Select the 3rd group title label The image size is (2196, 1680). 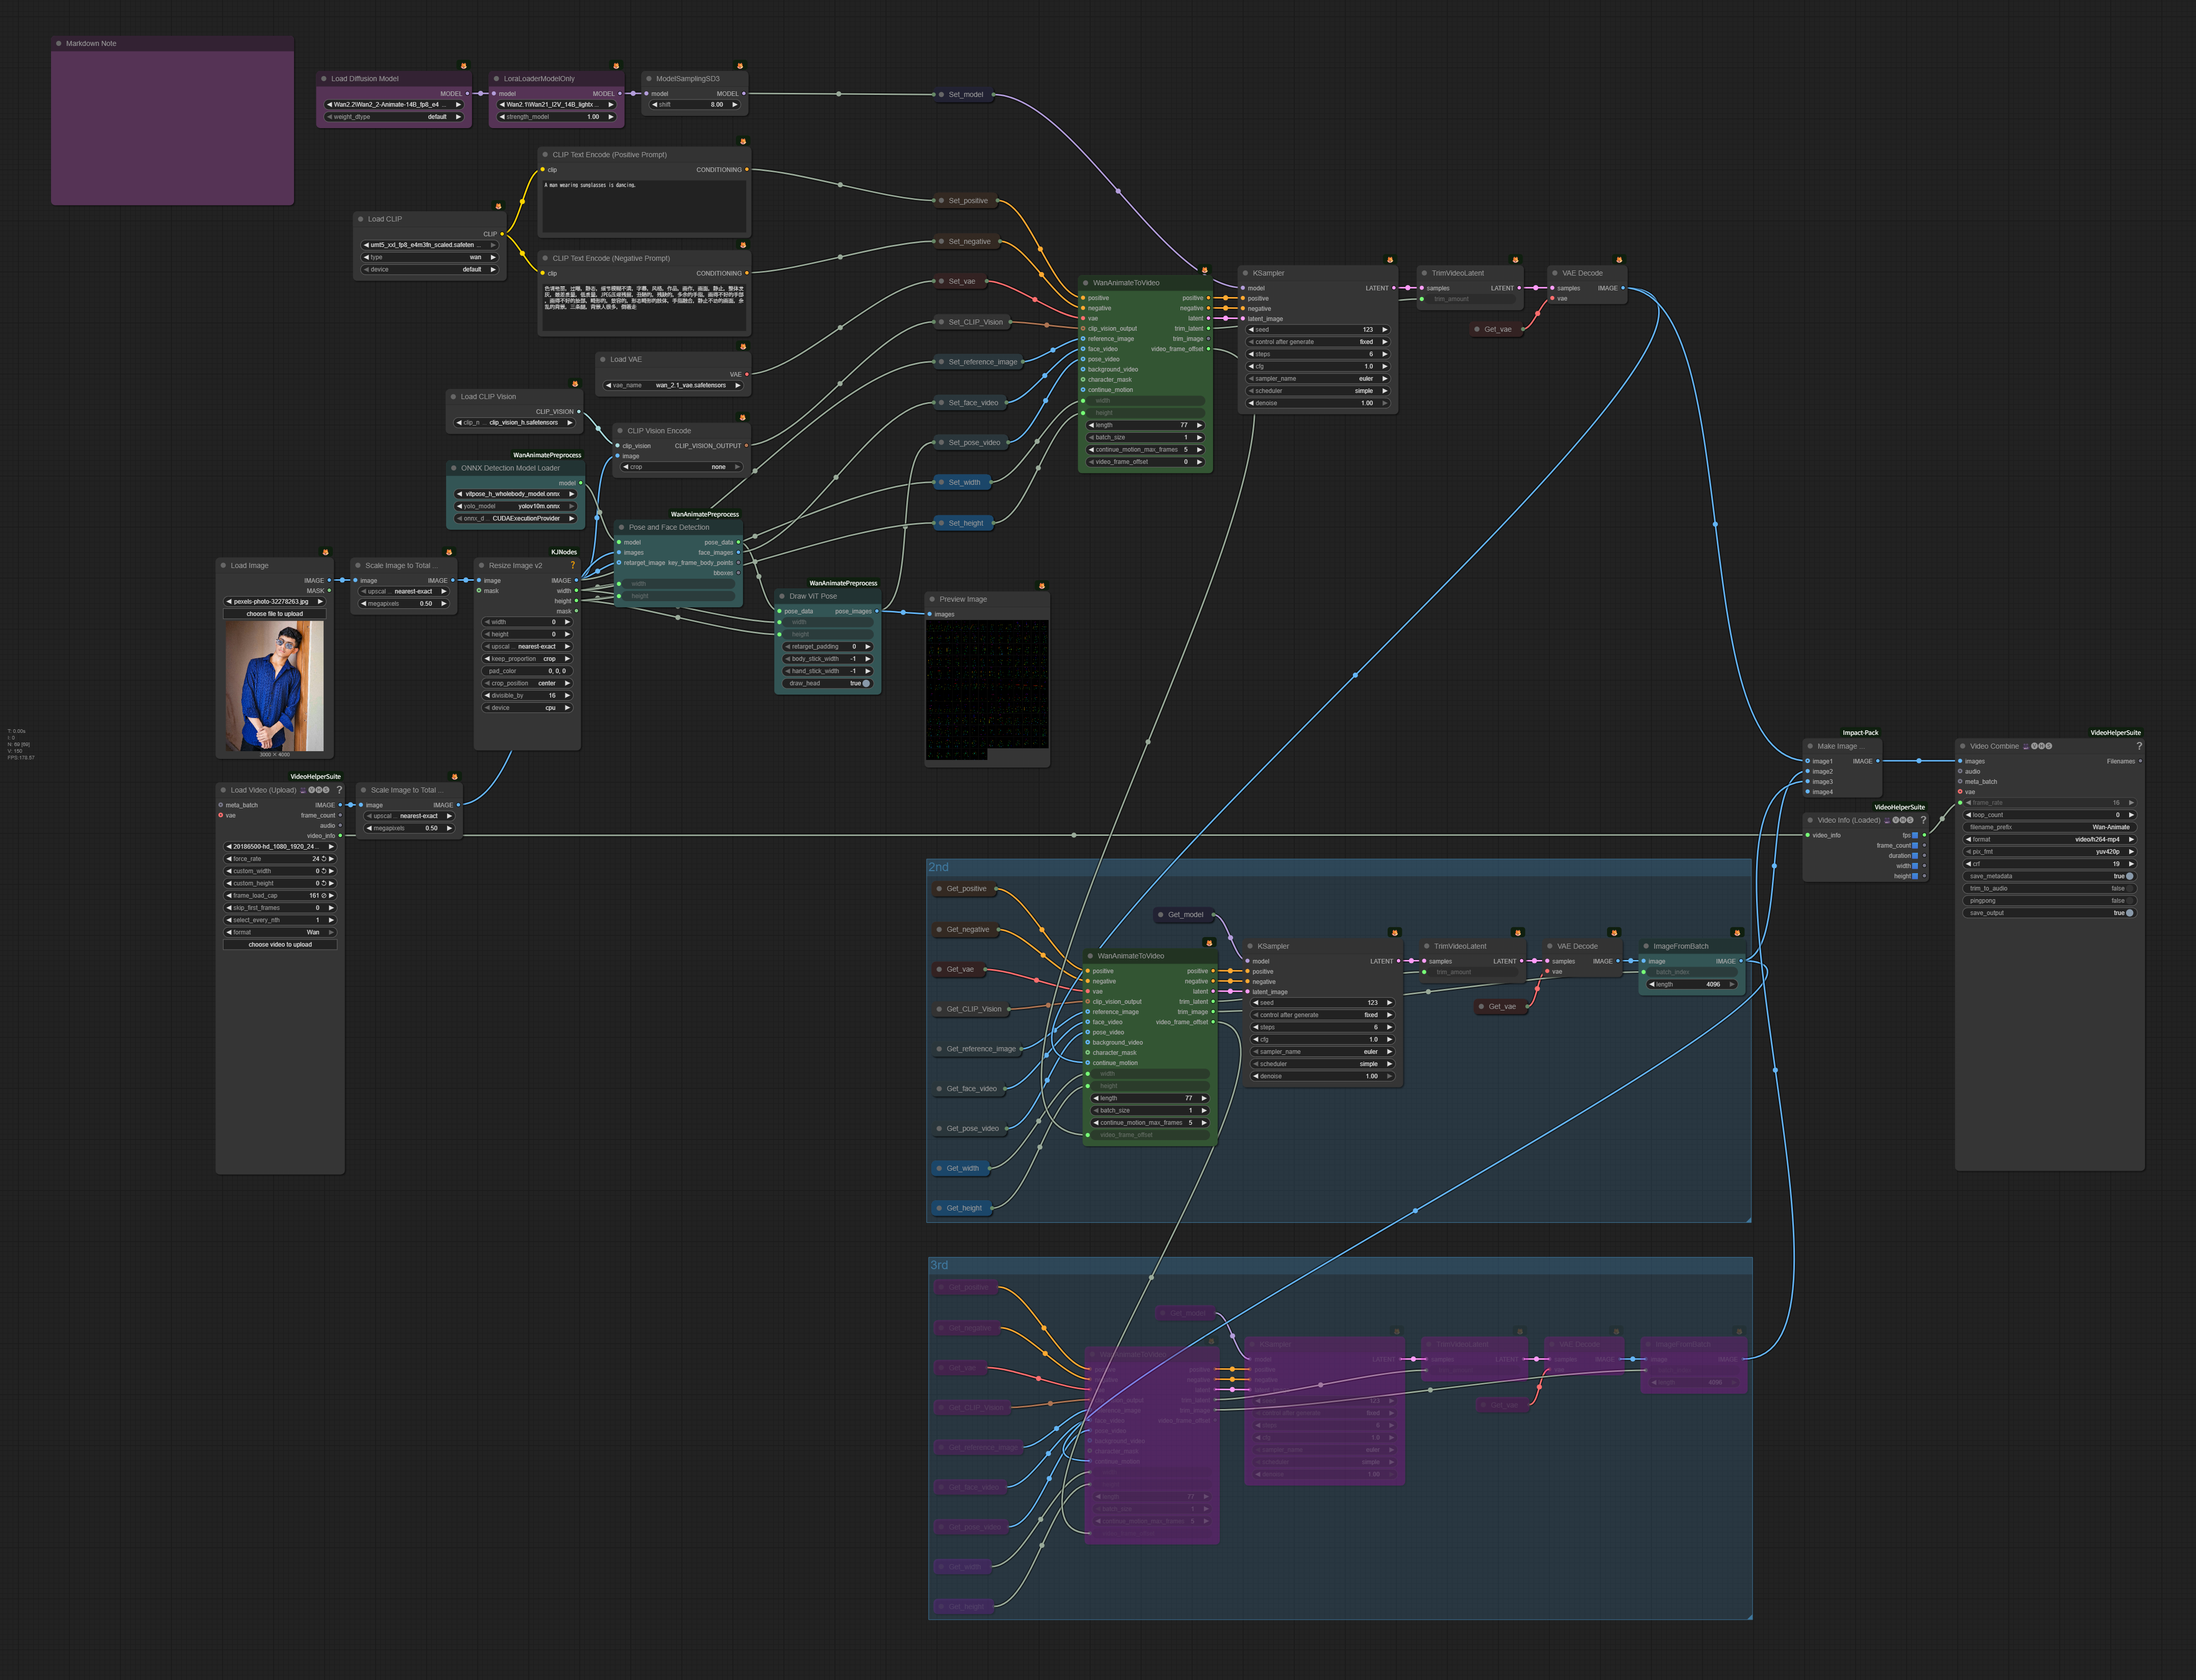coord(939,1265)
